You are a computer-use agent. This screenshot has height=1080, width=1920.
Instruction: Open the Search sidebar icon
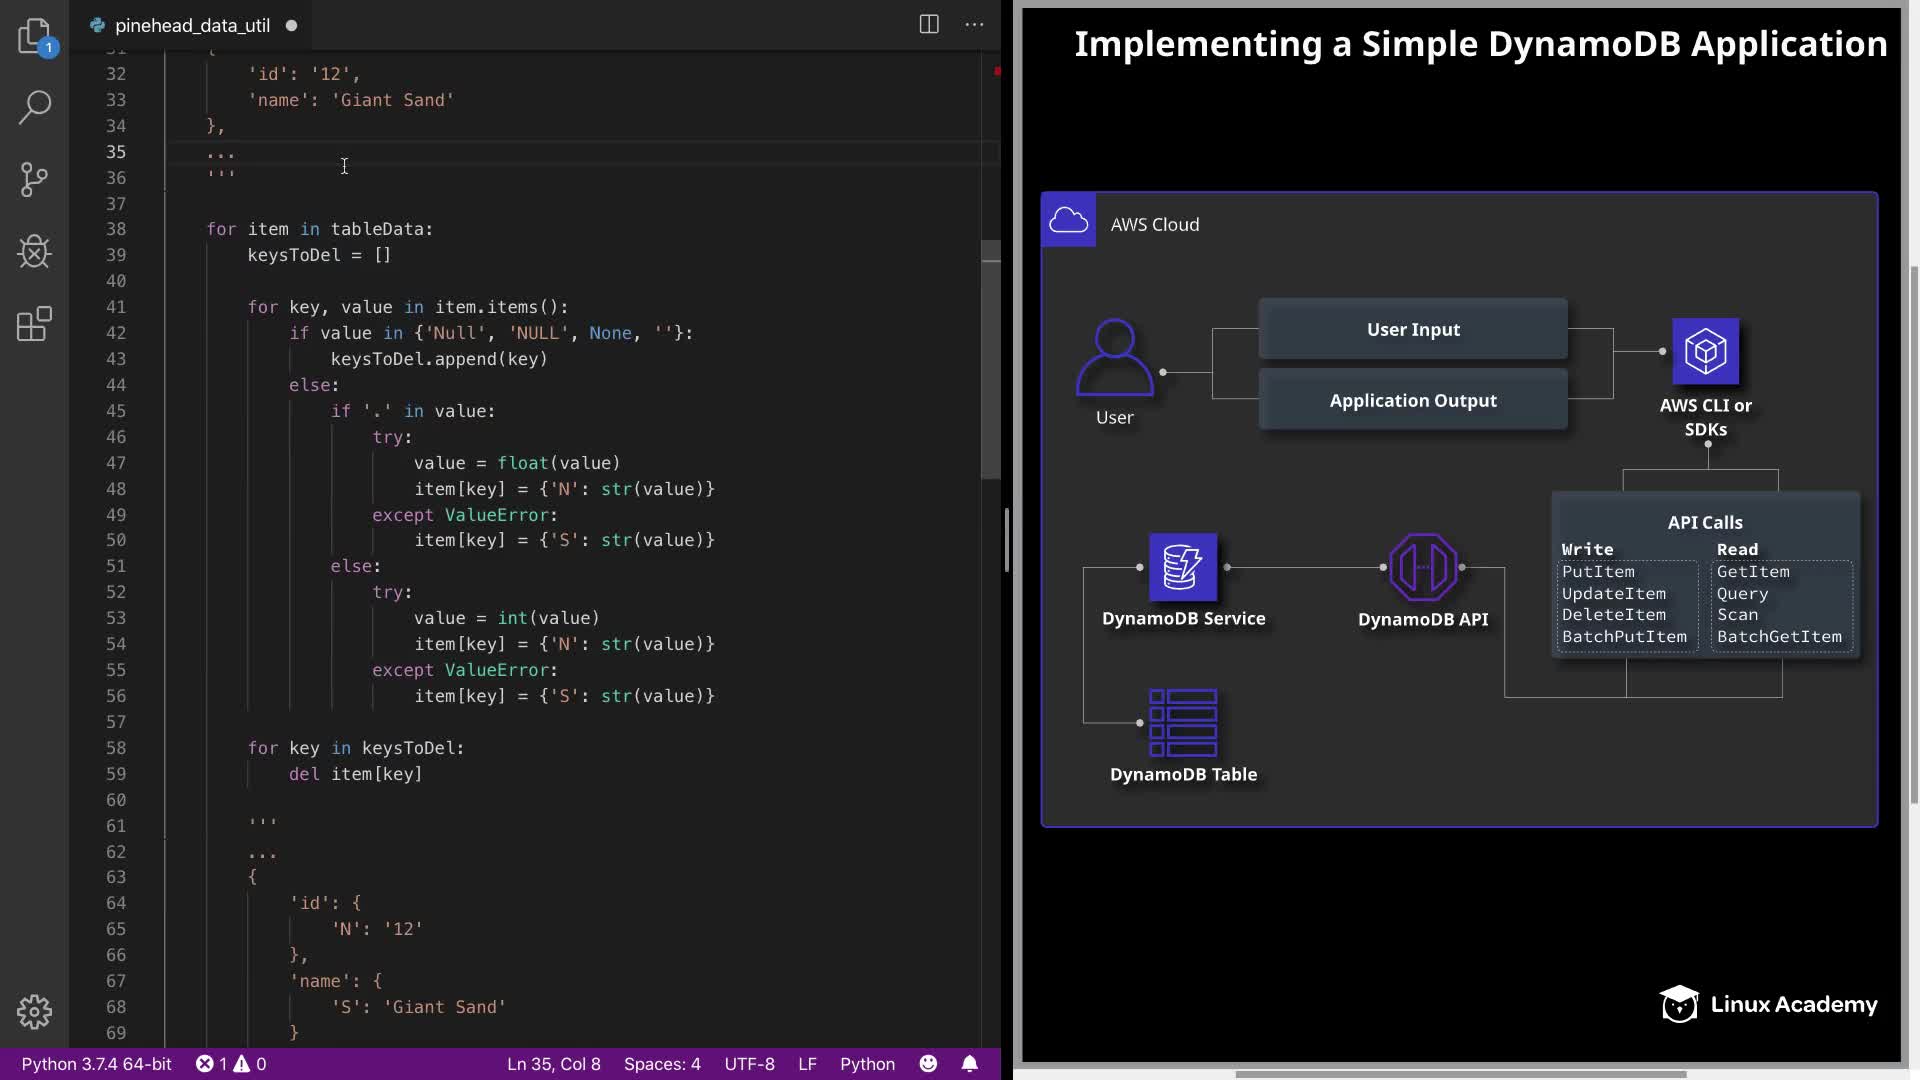[34, 107]
